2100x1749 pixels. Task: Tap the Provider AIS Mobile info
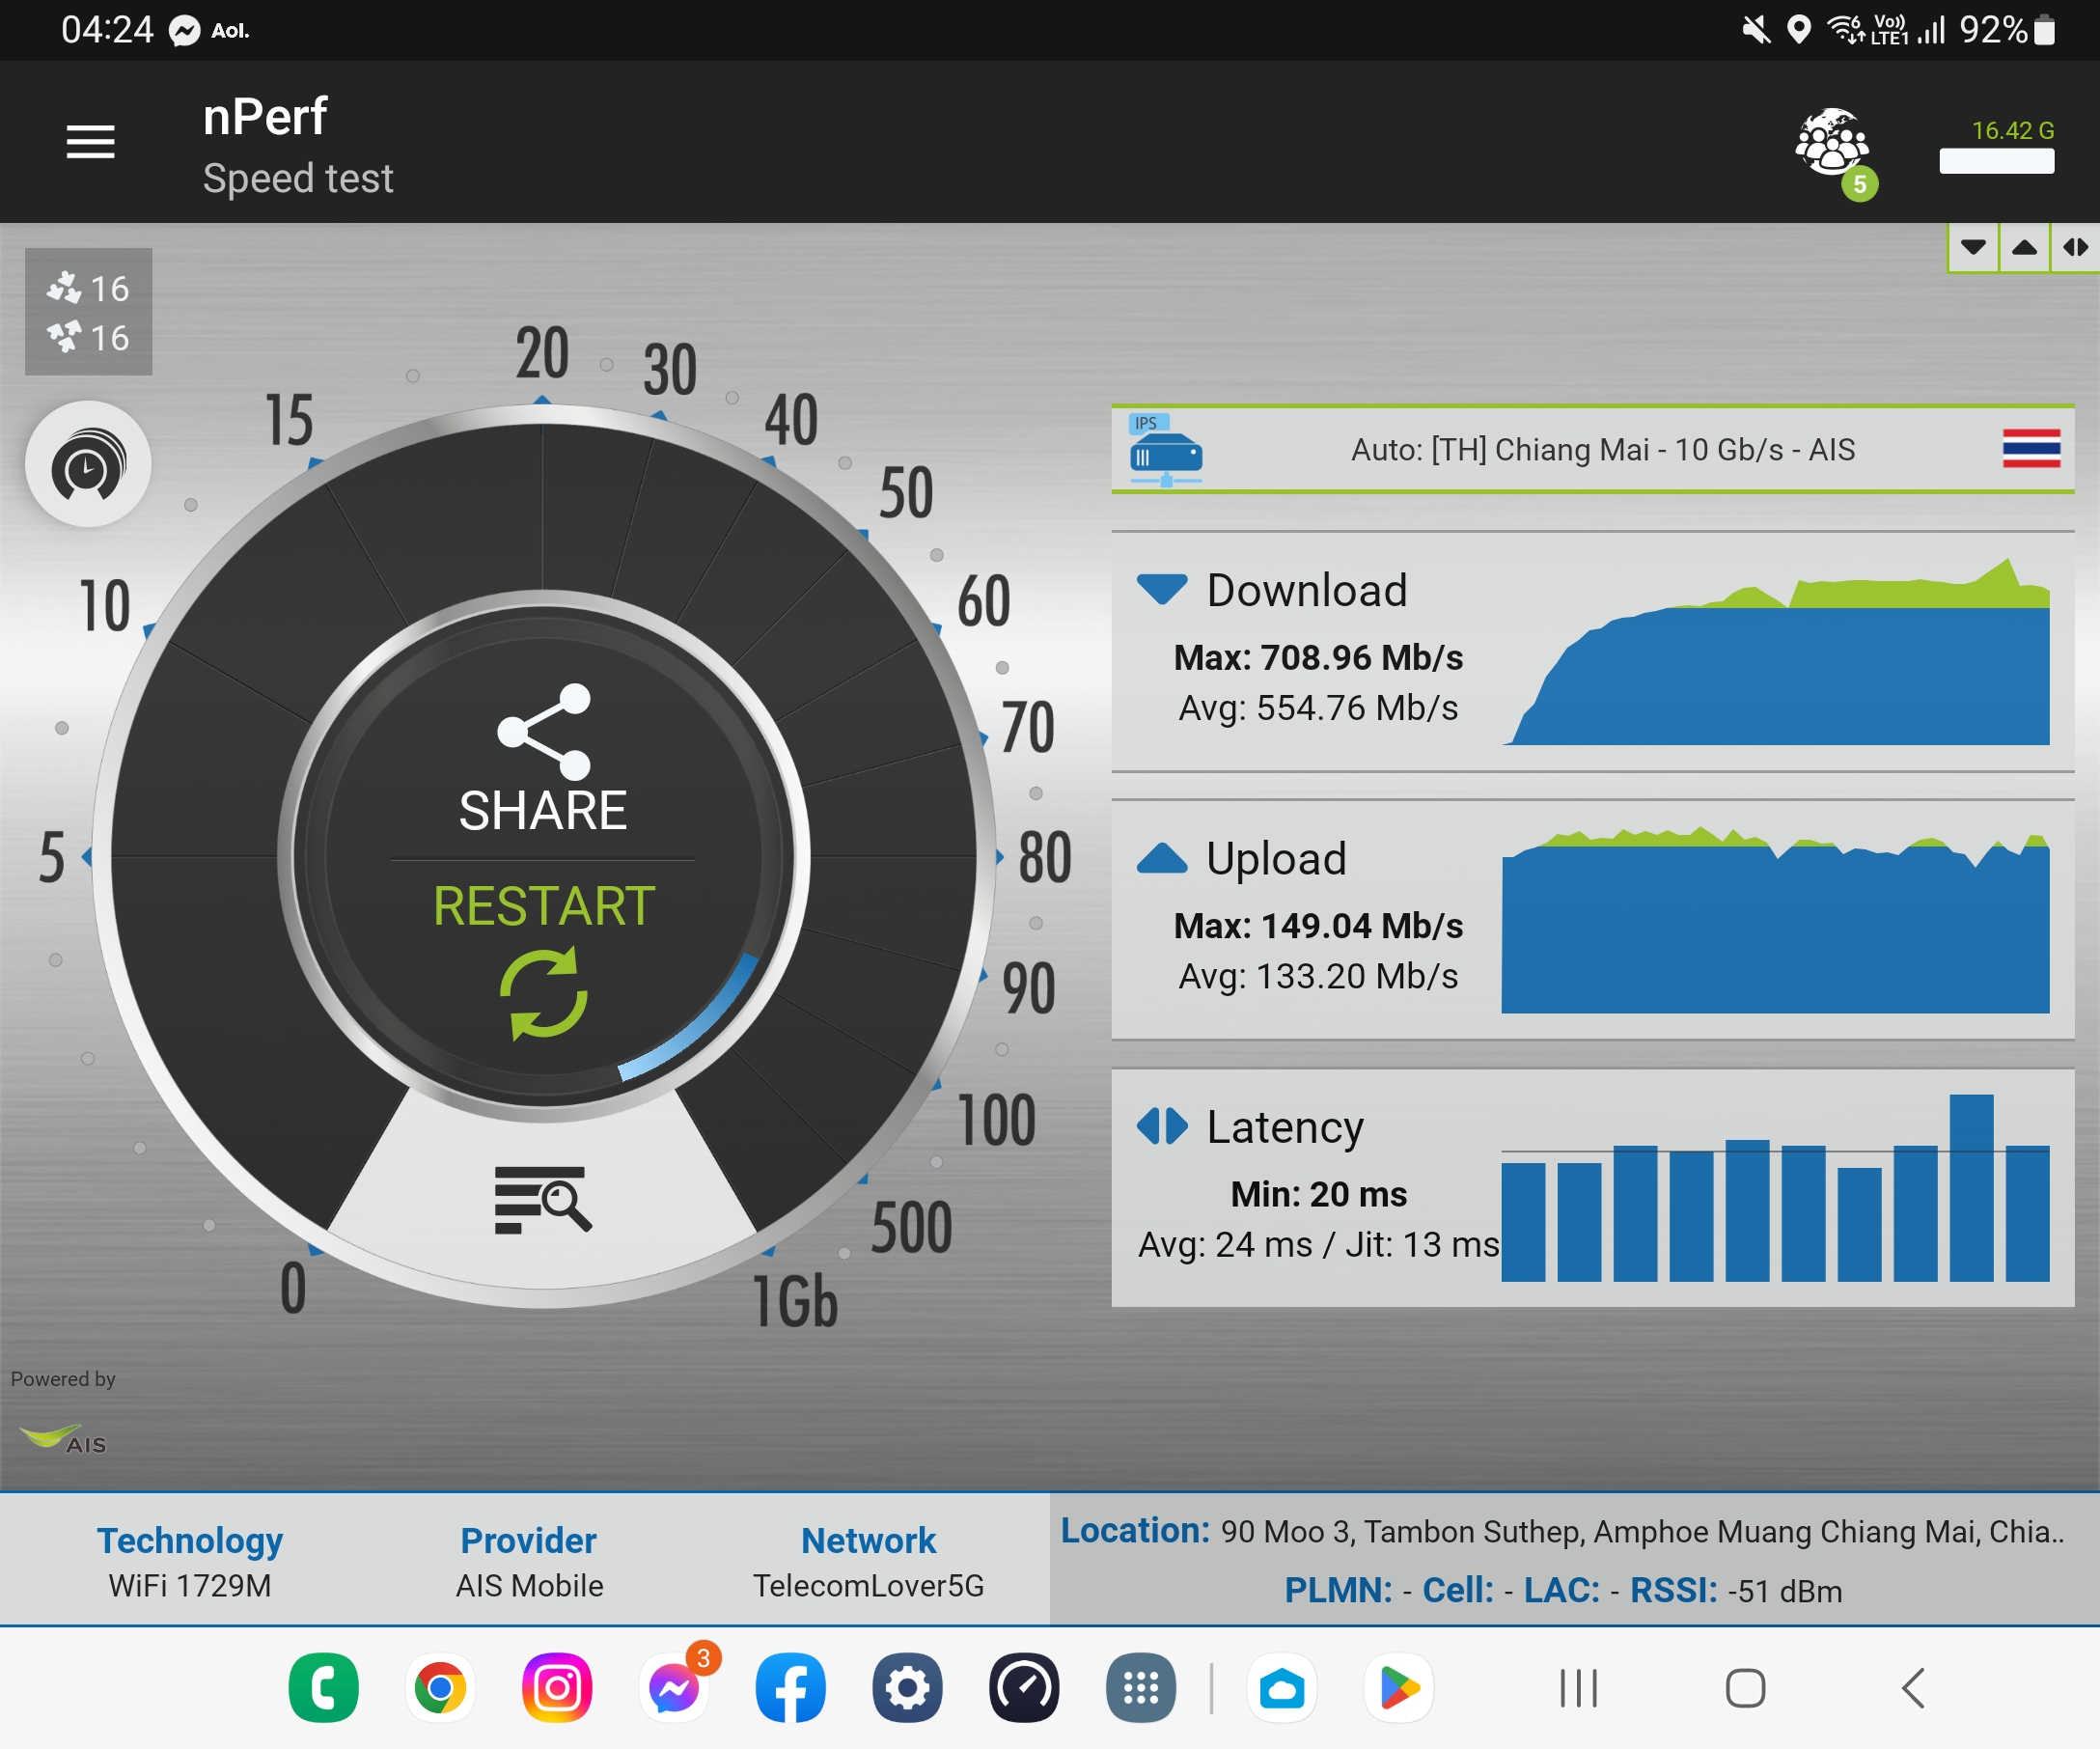click(529, 1561)
